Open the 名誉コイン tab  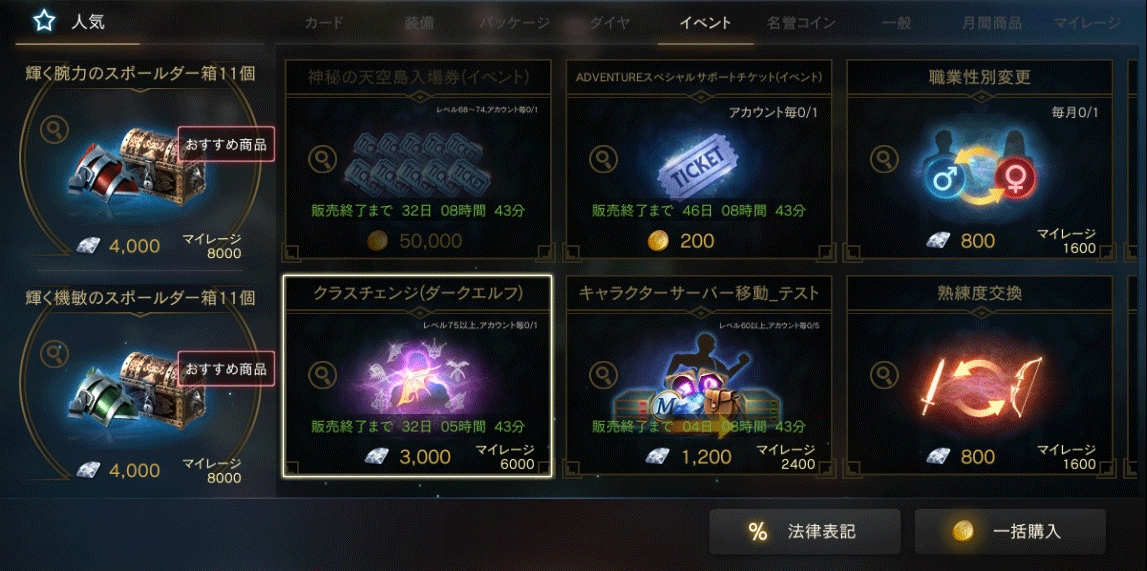point(801,23)
